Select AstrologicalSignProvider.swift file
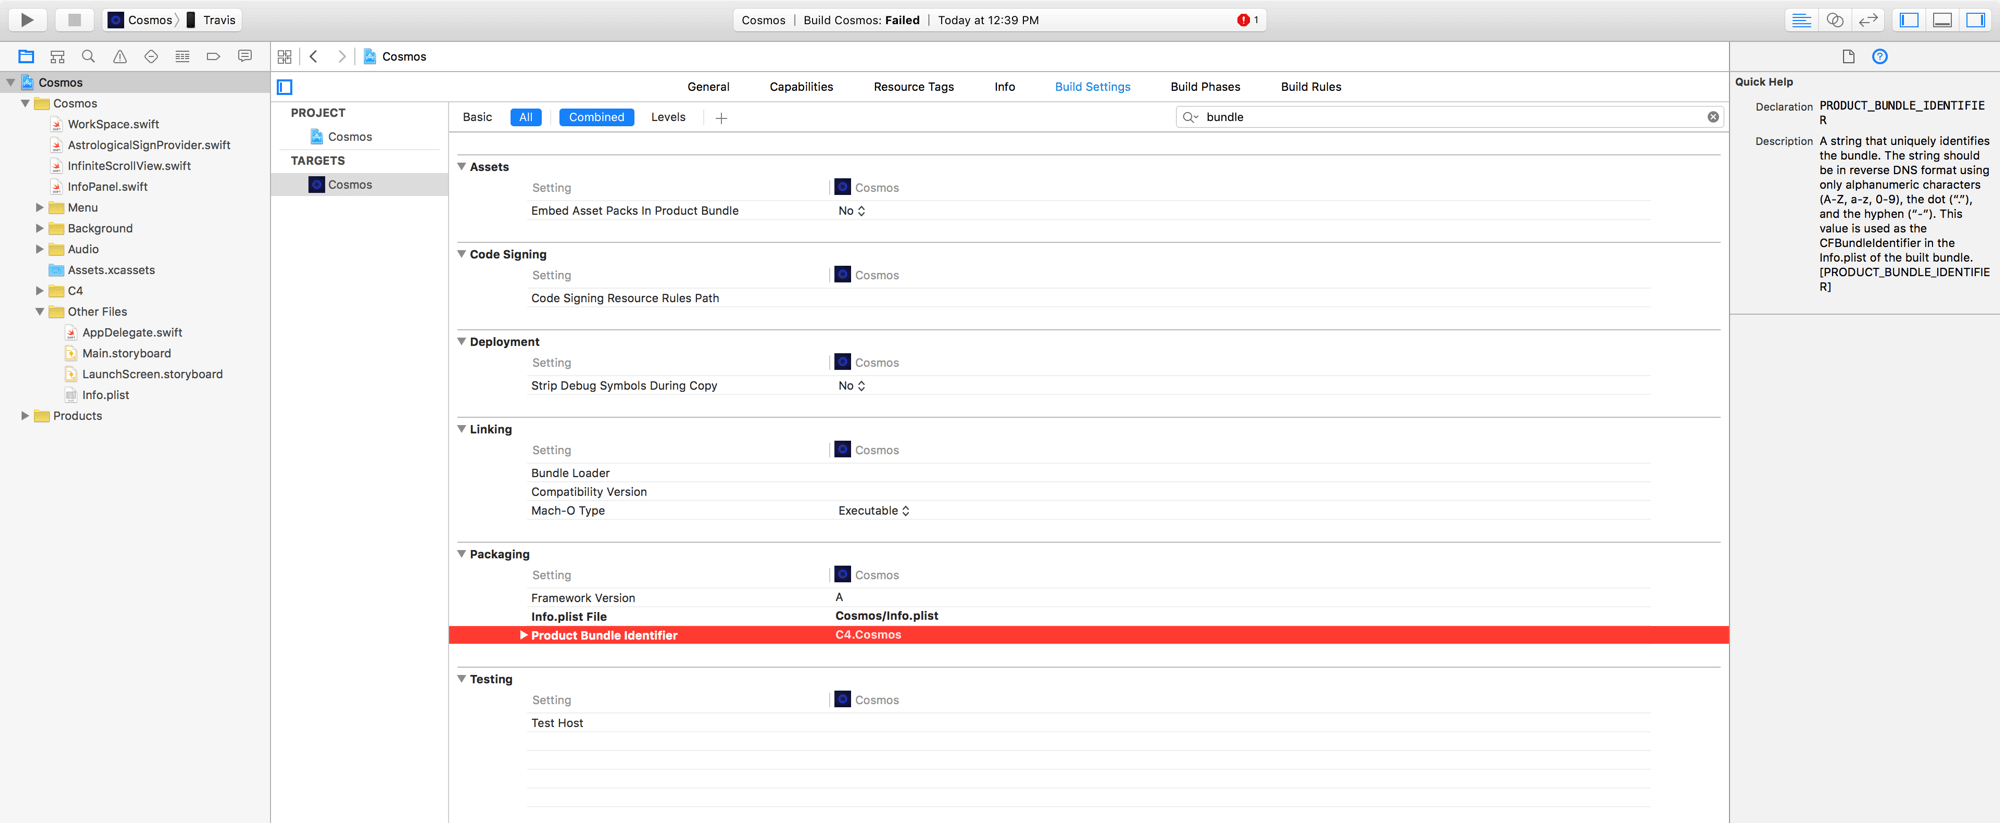 coord(149,145)
